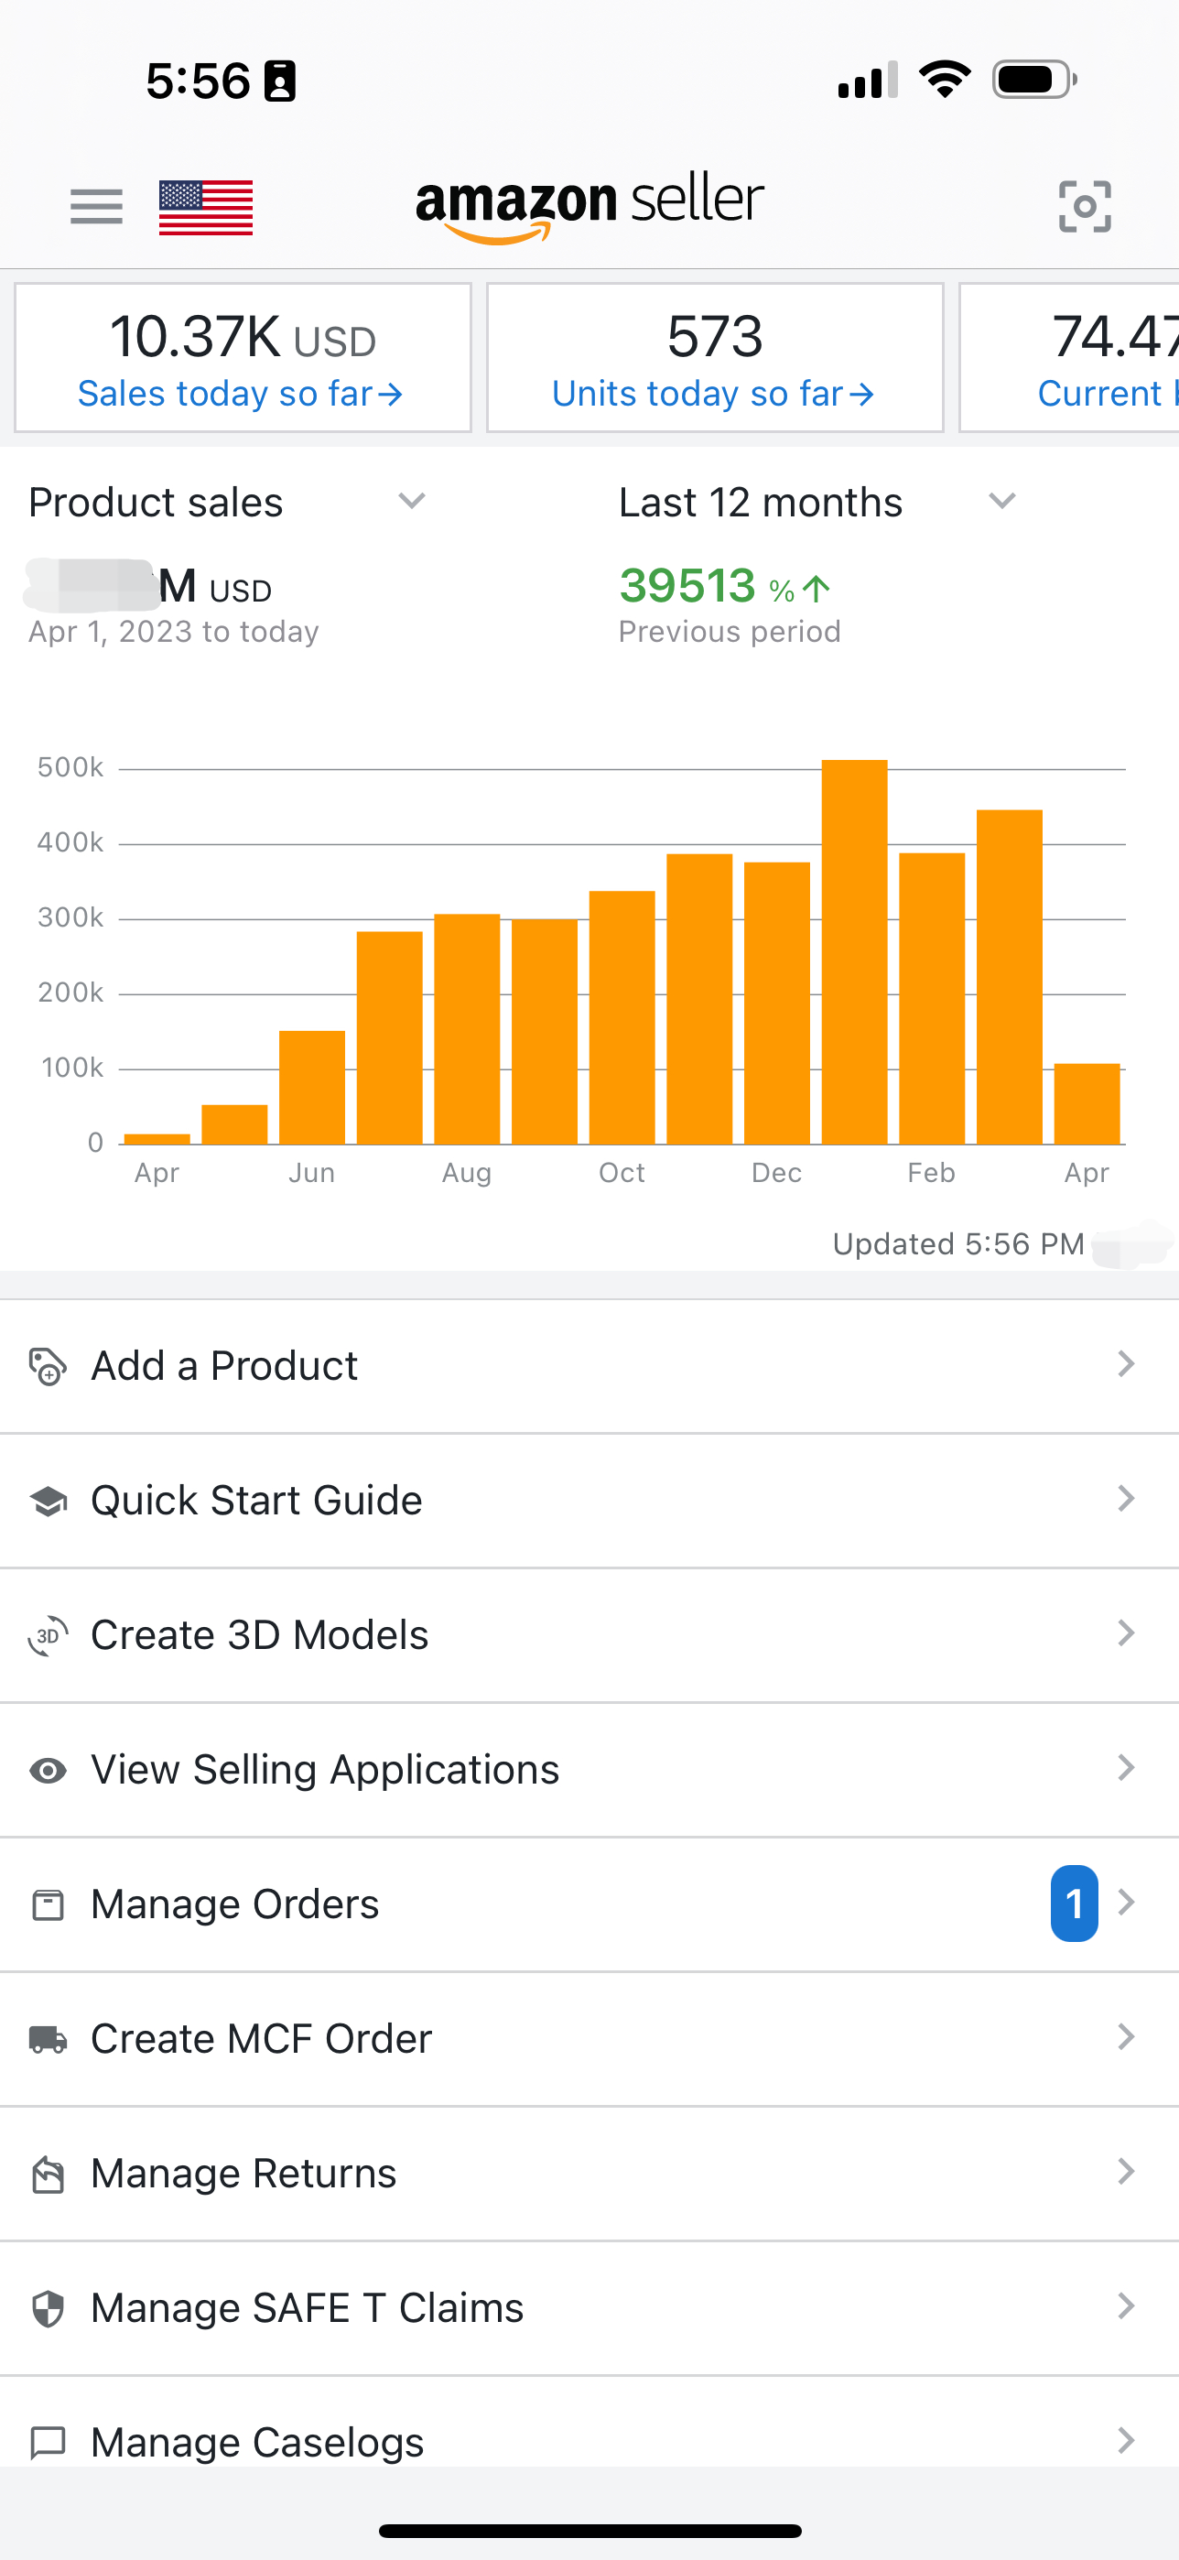Open Units today so far link
1179x2560 pixels.
tap(714, 394)
